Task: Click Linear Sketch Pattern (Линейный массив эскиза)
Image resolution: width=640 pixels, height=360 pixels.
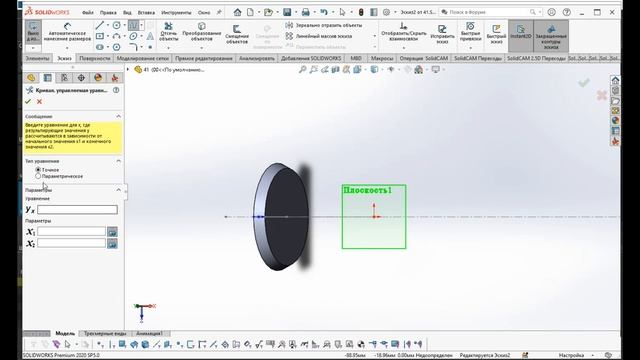Action: pos(319,36)
